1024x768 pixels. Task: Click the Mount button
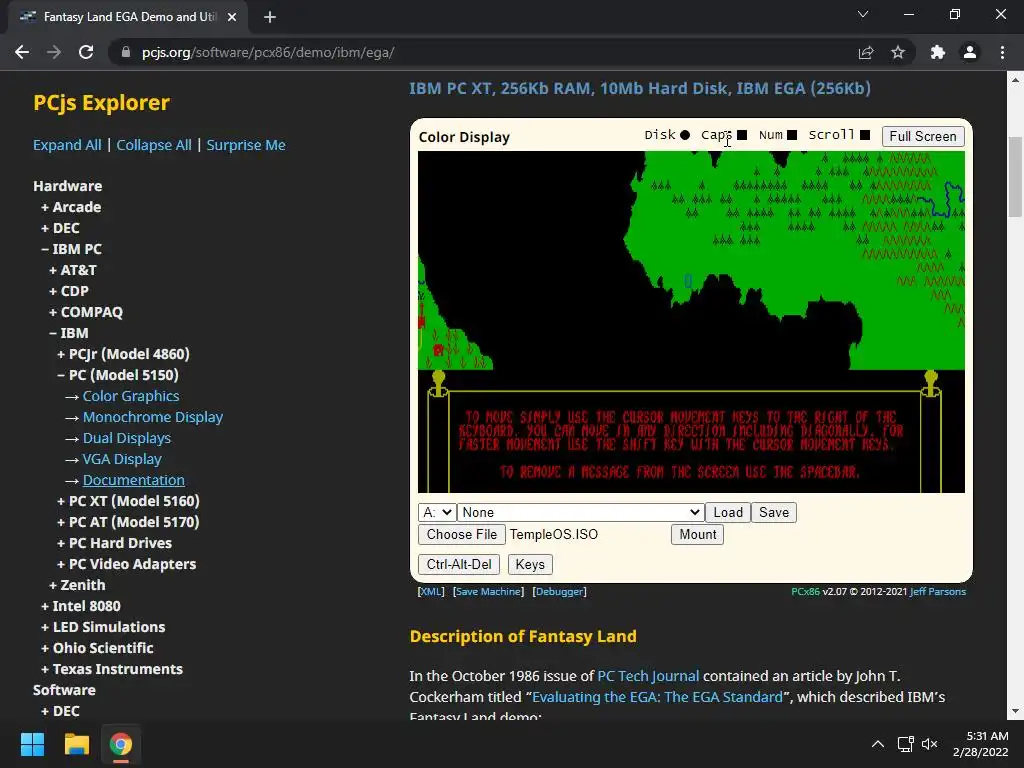coord(697,534)
